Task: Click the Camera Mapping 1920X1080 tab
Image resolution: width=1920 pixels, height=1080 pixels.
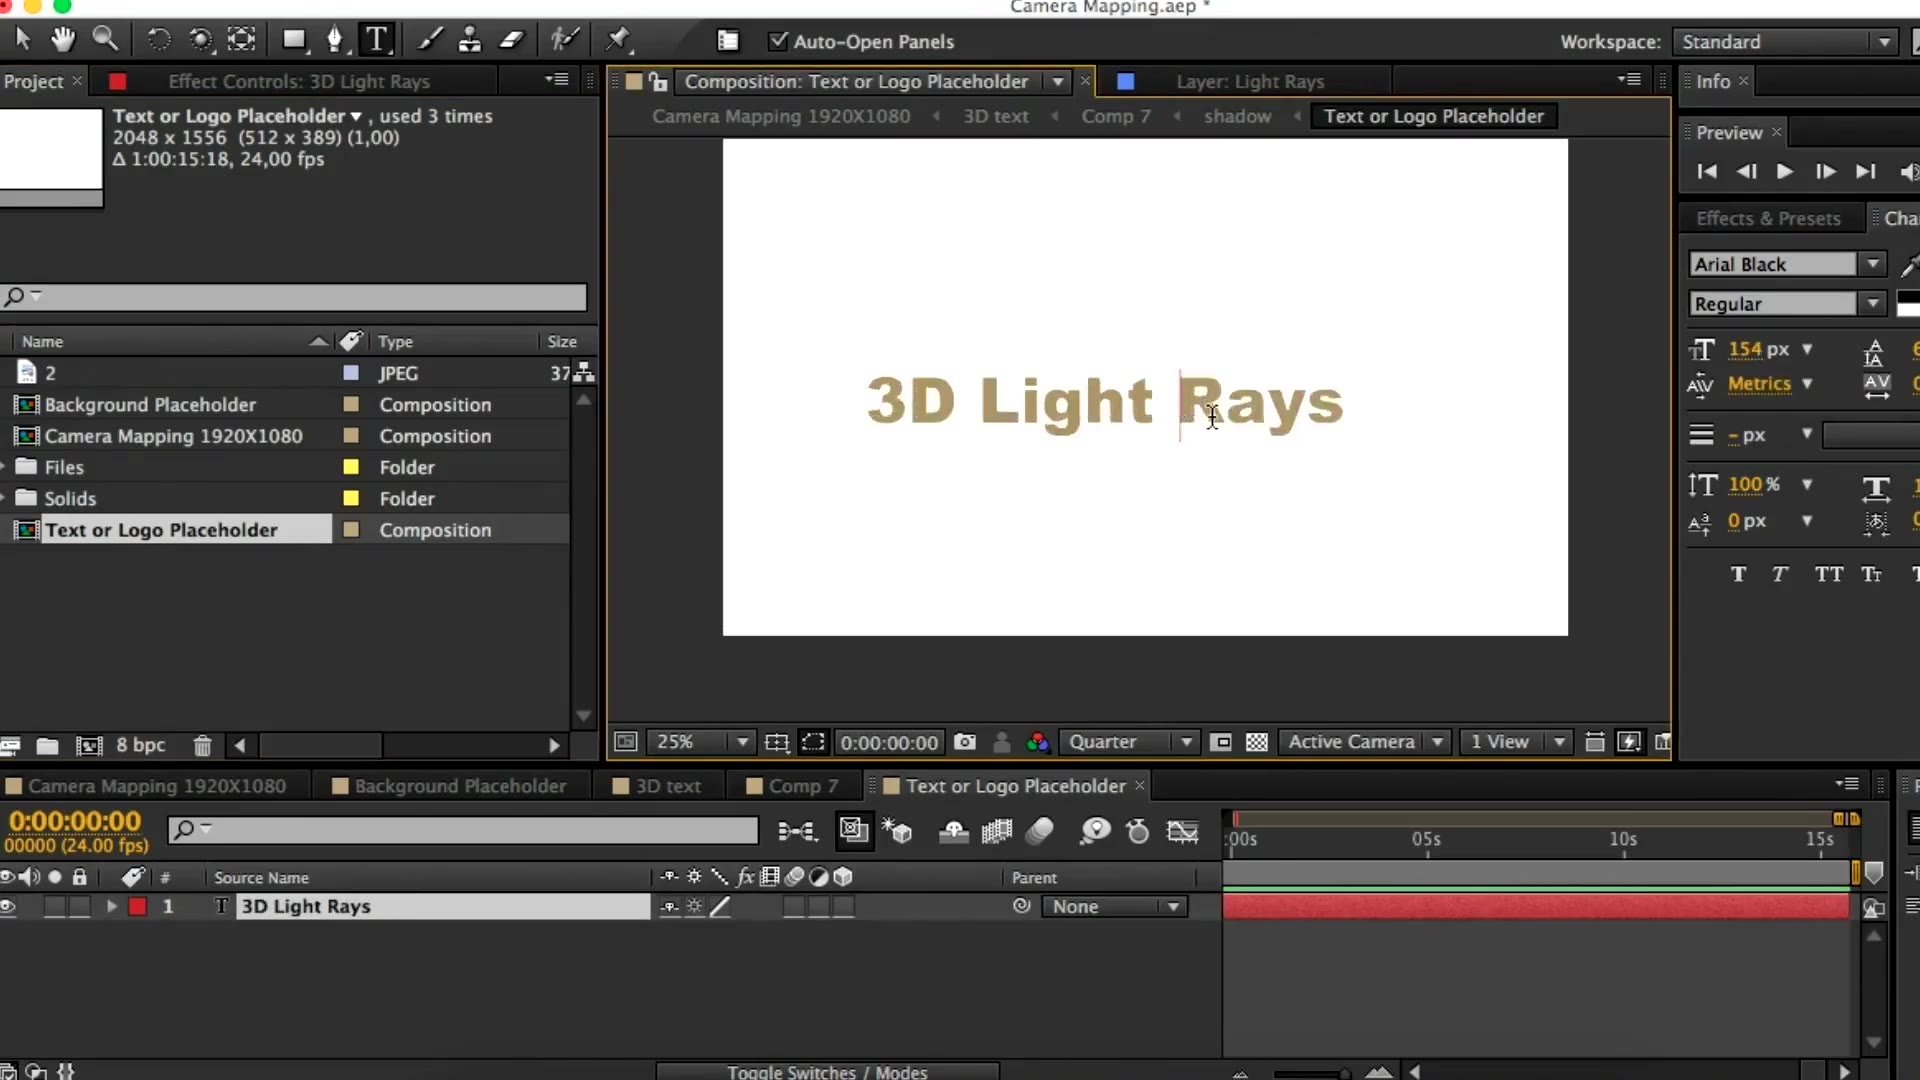Action: coord(157,786)
